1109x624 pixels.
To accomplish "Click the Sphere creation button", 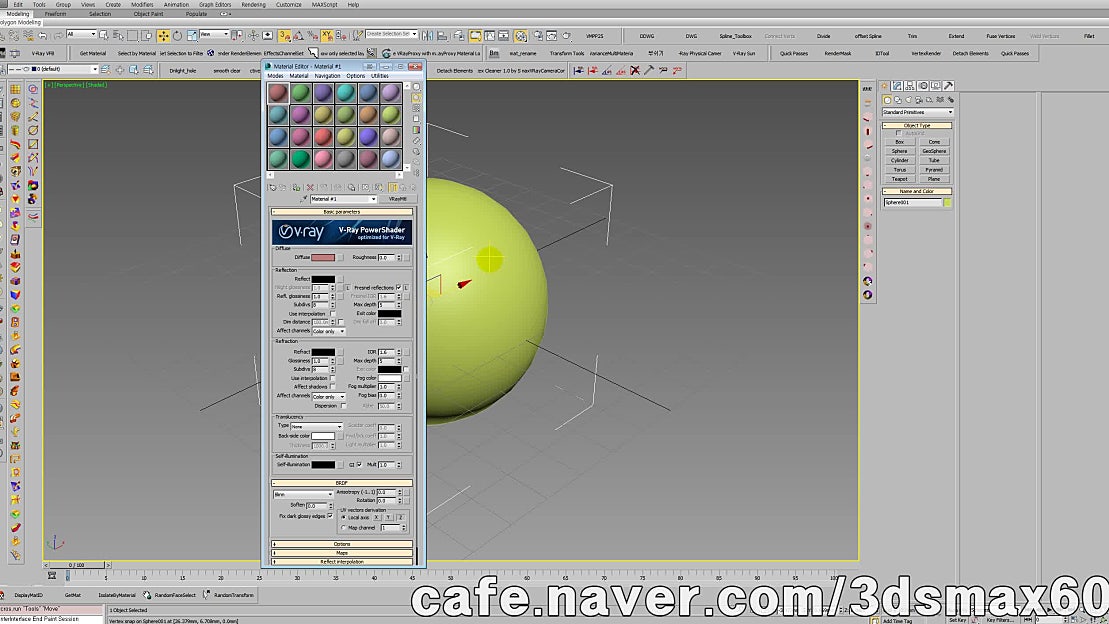I will 898,151.
